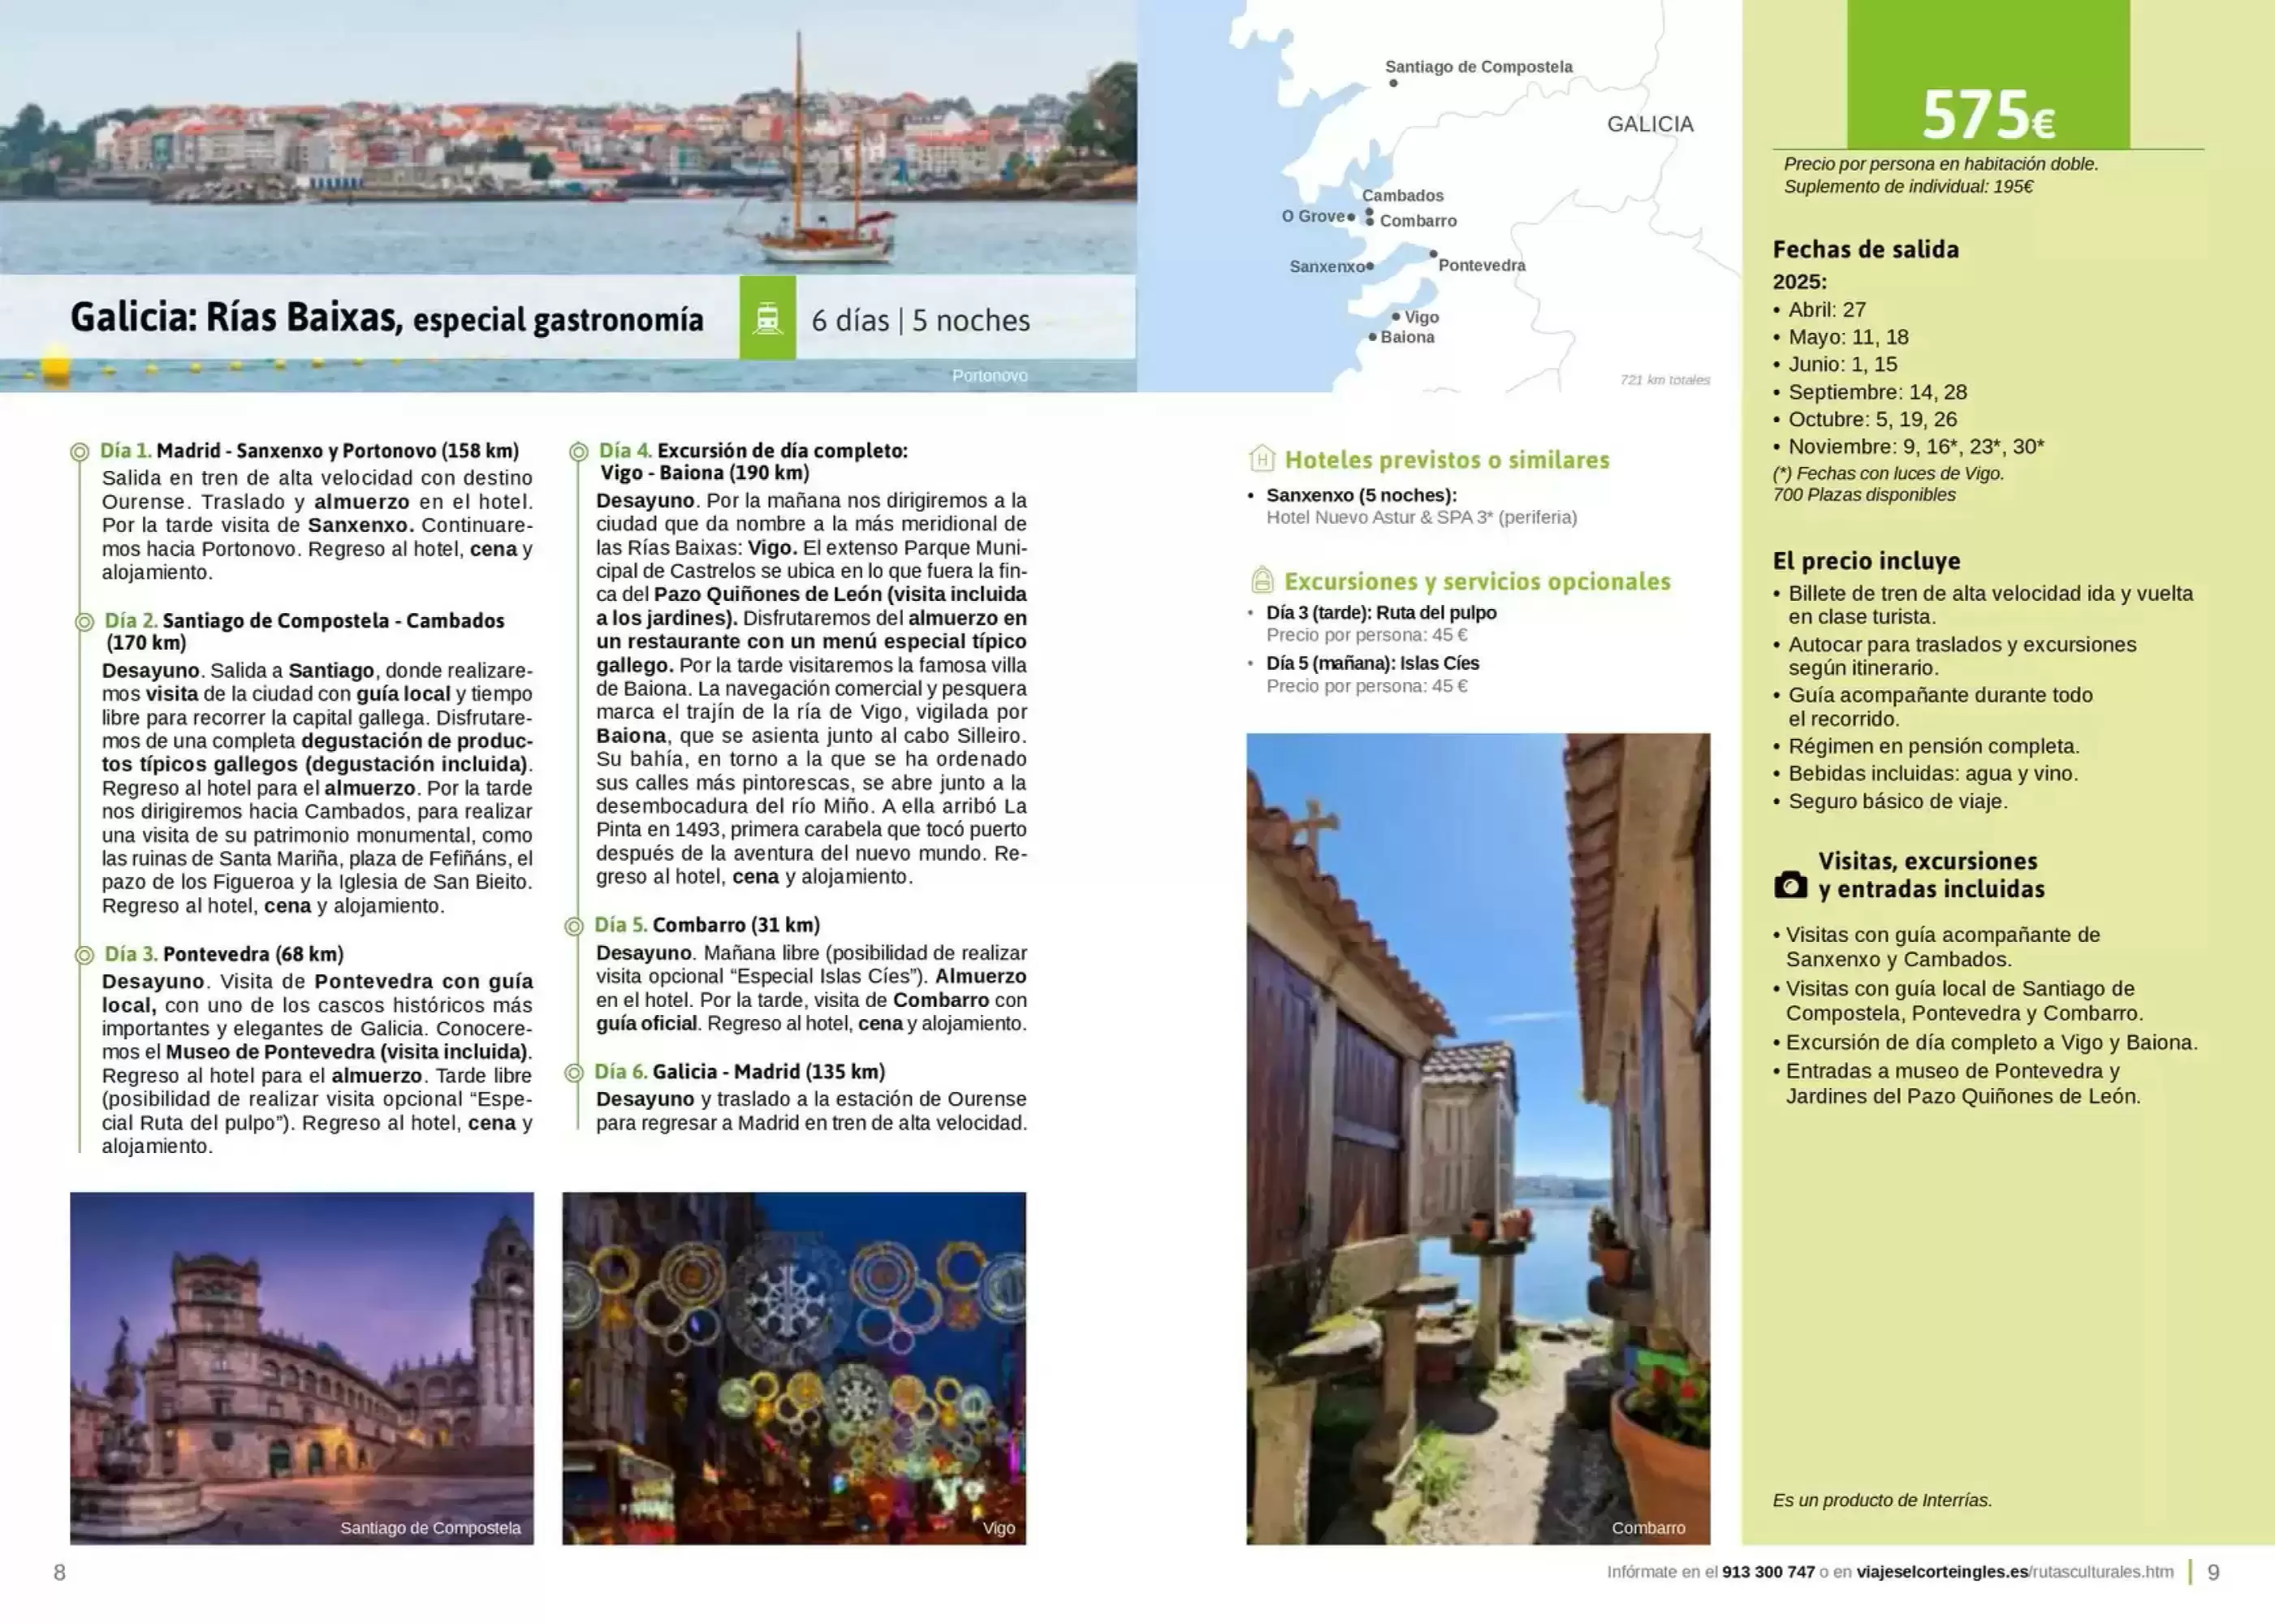The width and height of the screenshot is (2275, 1624).
Task: Click the 'Día 3. Pontevedra (68 km)' heading
Action: click(x=224, y=954)
